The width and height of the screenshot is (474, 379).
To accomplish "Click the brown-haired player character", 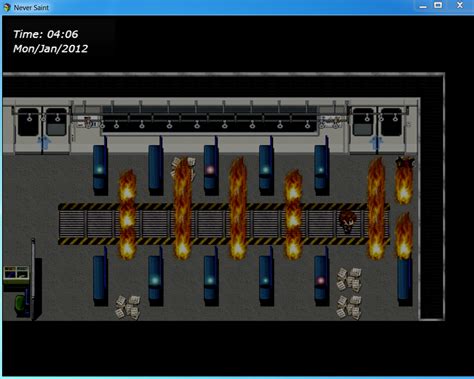I will point(348,222).
